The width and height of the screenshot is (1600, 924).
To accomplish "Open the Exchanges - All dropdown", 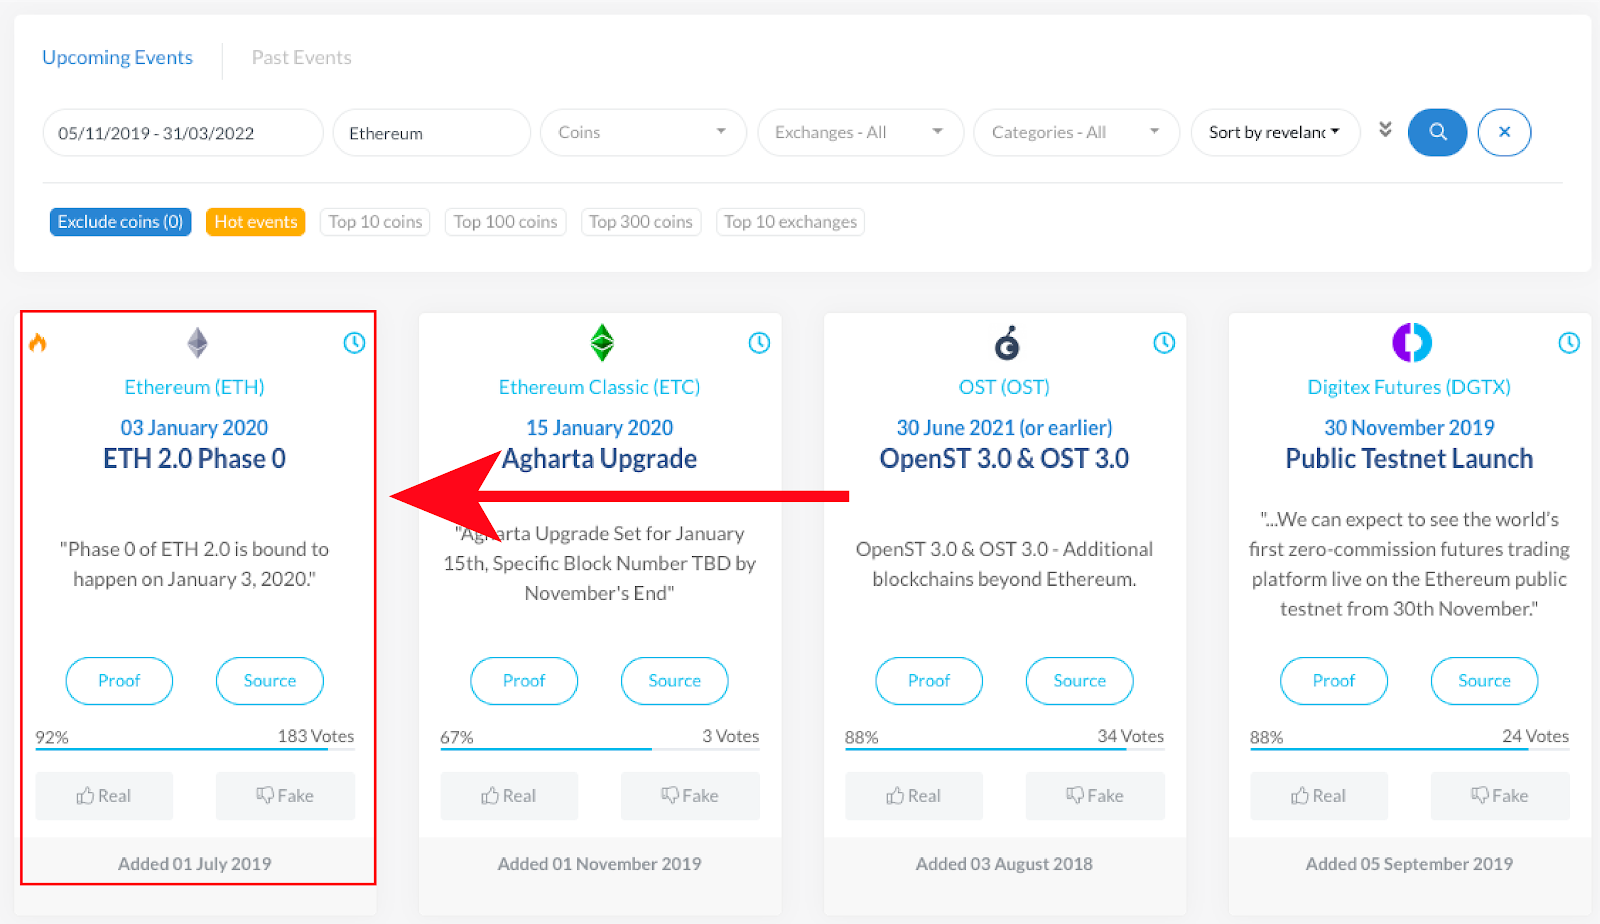I will click(x=860, y=132).
